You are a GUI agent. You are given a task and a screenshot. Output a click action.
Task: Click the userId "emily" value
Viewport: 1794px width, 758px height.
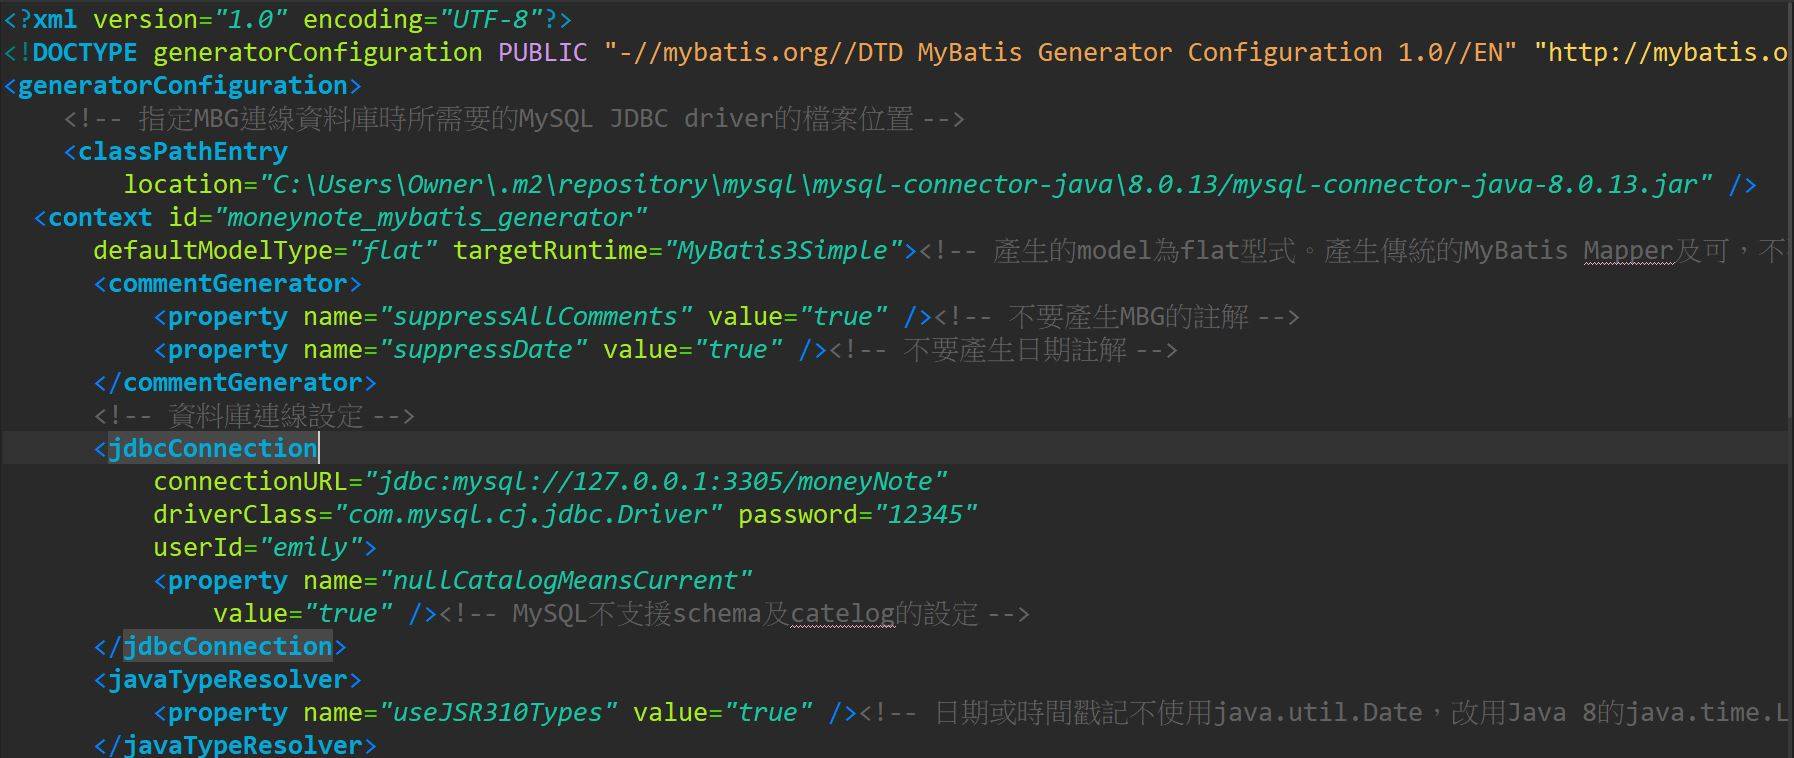pos(310,547)
